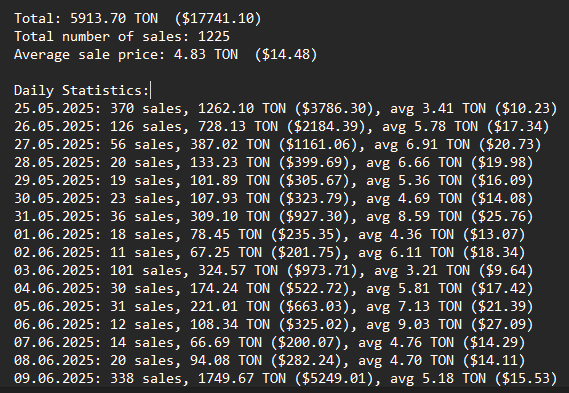Click the 02.06.2025 row, 67.25 TON

(270, 253)
